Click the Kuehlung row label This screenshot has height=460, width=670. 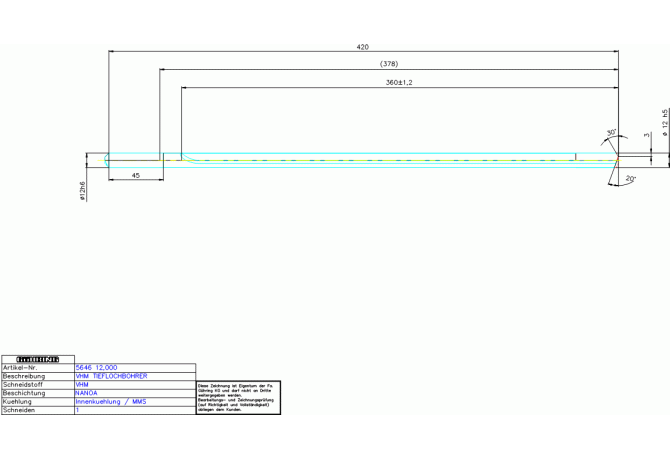coord(19,402)
